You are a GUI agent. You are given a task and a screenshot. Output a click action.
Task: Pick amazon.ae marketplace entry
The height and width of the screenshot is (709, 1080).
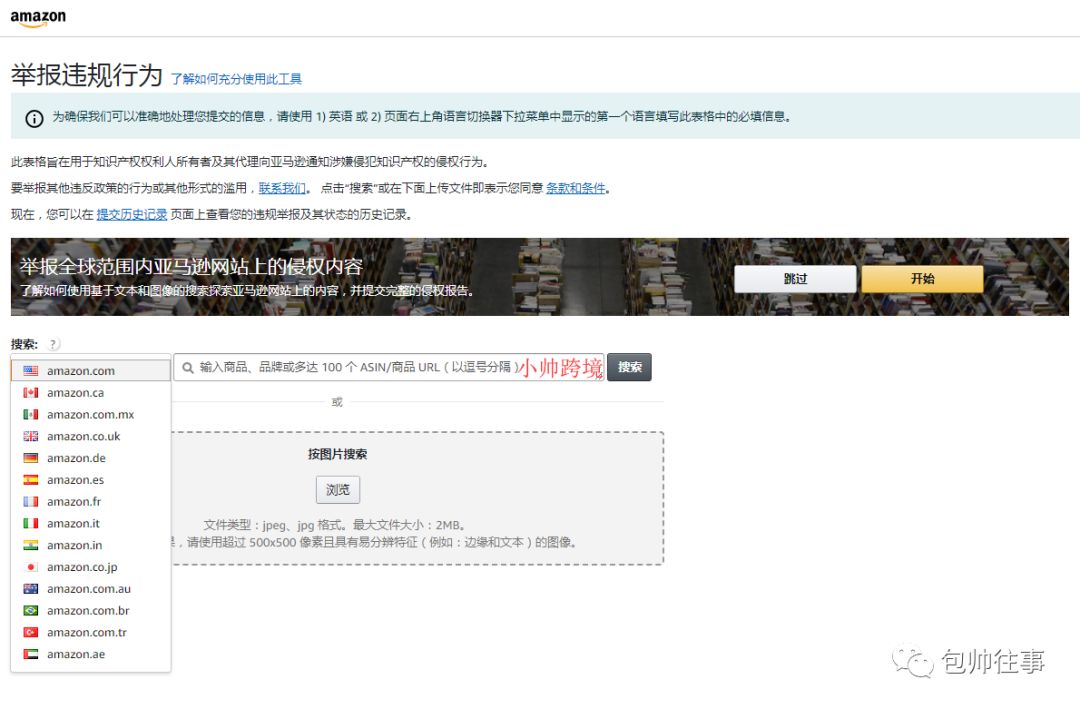pos(91,655)
